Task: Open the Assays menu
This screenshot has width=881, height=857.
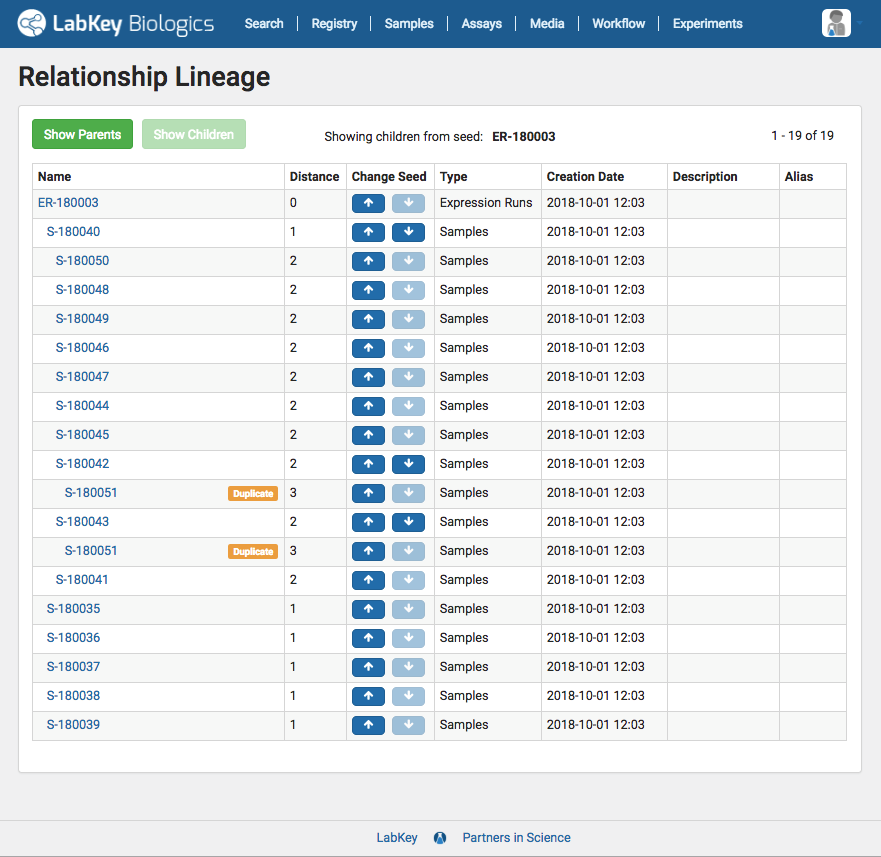Action: coord(482,24)
